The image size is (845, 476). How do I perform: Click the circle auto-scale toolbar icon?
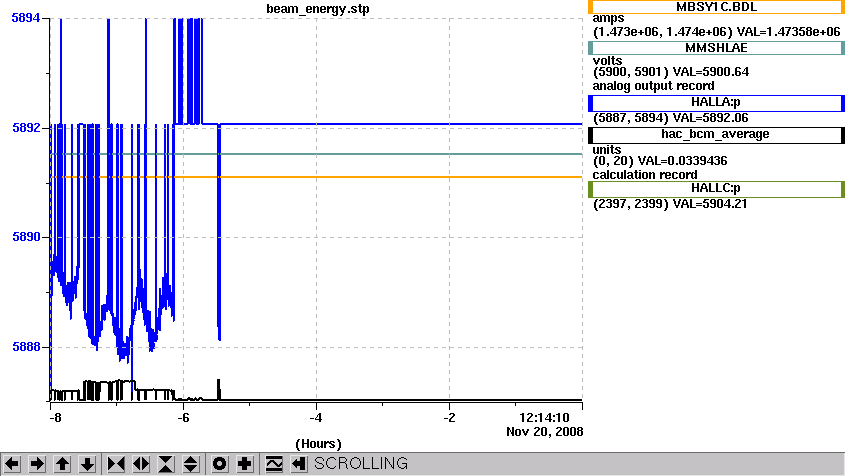[x=220, y=464]
